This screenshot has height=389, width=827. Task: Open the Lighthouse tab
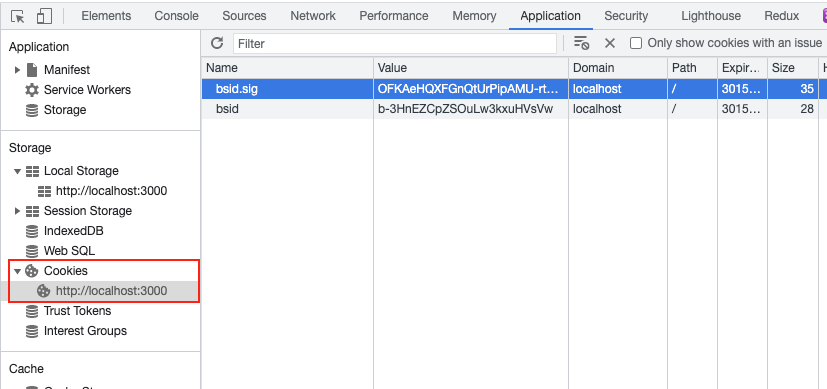tap(711, 16)
